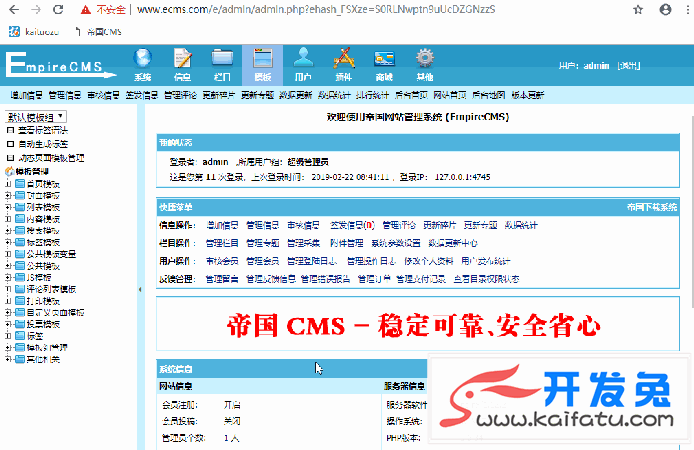Screen dimensions: 694x450
Task: Expand the 其他相关 tree node
Action: coord(8,359)
